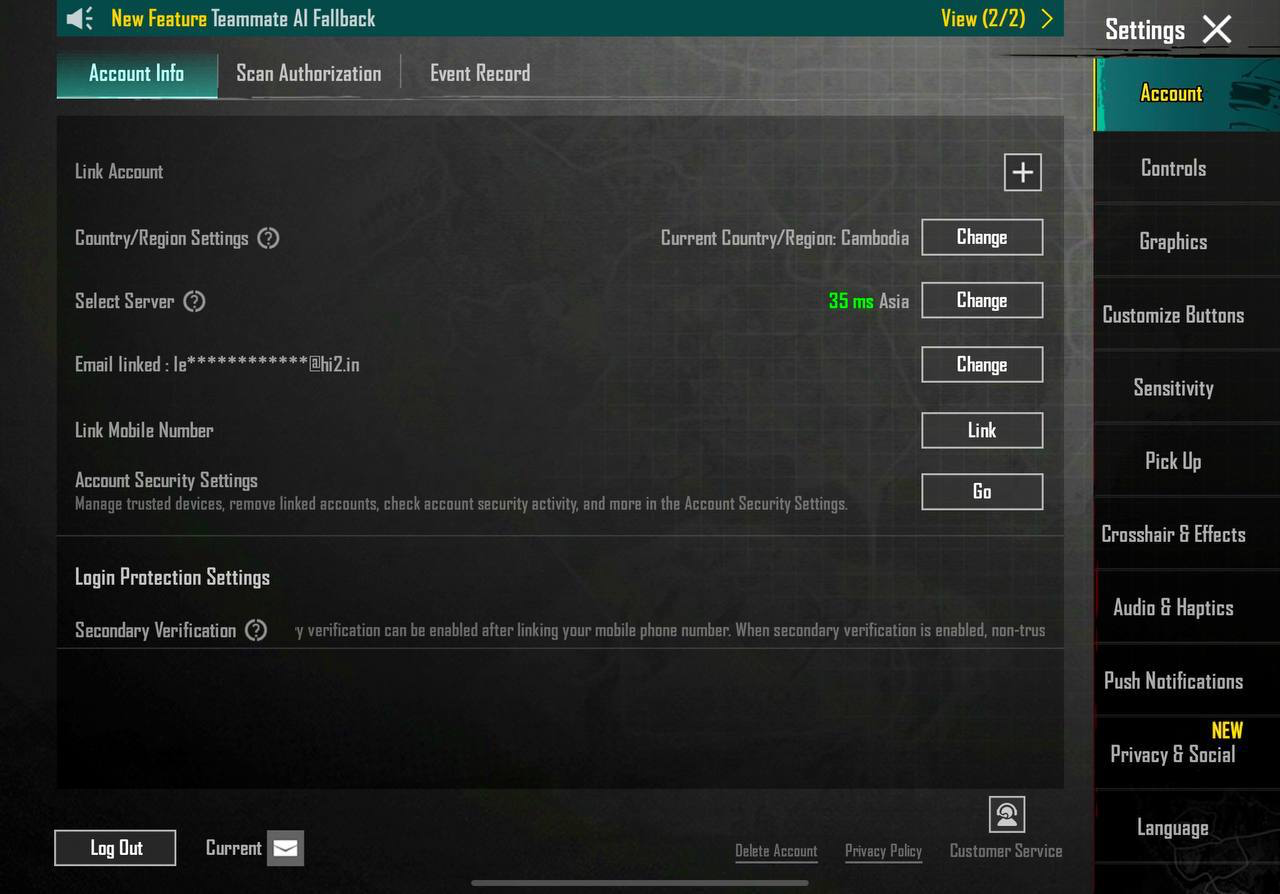Click the current login email envelope icon
The width and height of the screenshot is (1280, 894).
pyautogui.click(x=285, y=848)
